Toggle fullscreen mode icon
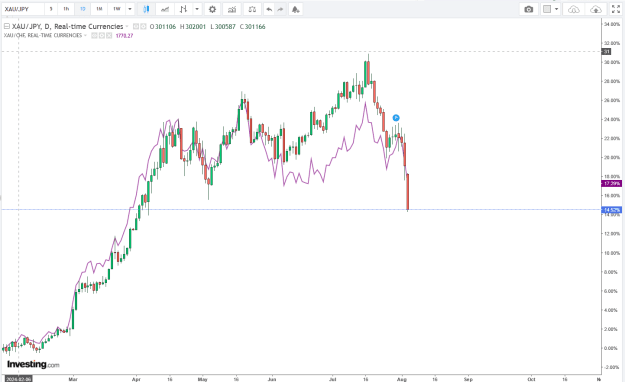625x382 pixels. (x=616, y=9)
